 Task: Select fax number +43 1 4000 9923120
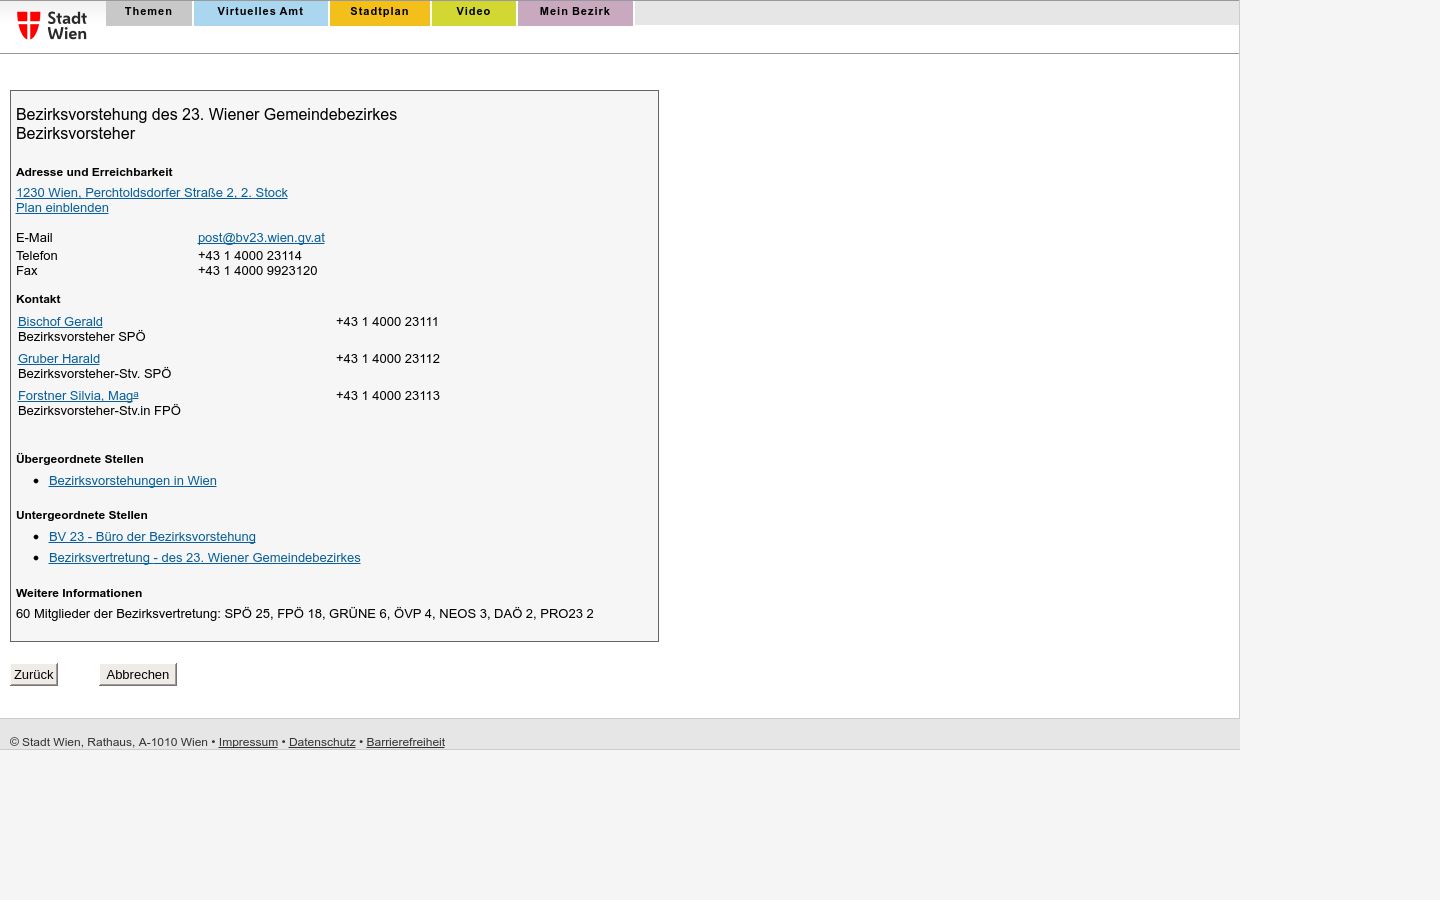pyautogui.click(x=258, y=271)
